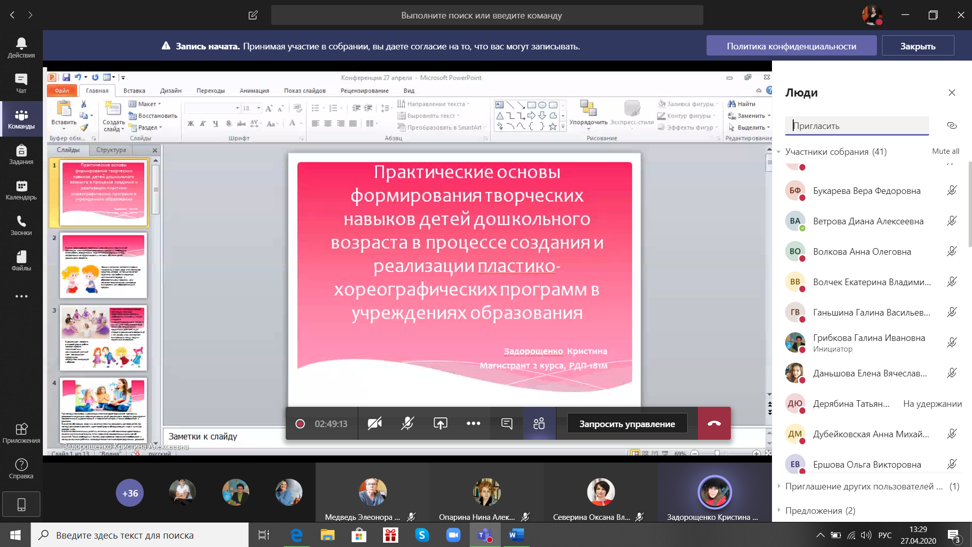Screen dimensions: 972x547
Task: Open the Чат tab in the sidebar
Action: 21,83
